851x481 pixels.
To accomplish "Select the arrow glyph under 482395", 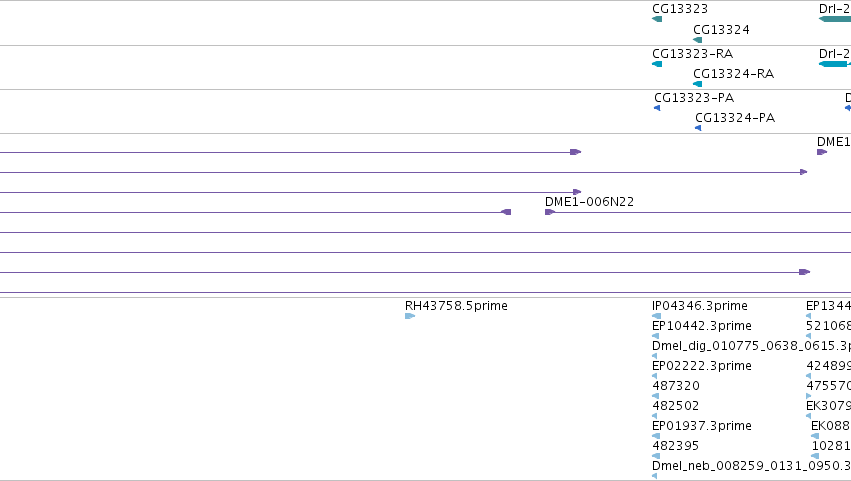I will (656, 456).
